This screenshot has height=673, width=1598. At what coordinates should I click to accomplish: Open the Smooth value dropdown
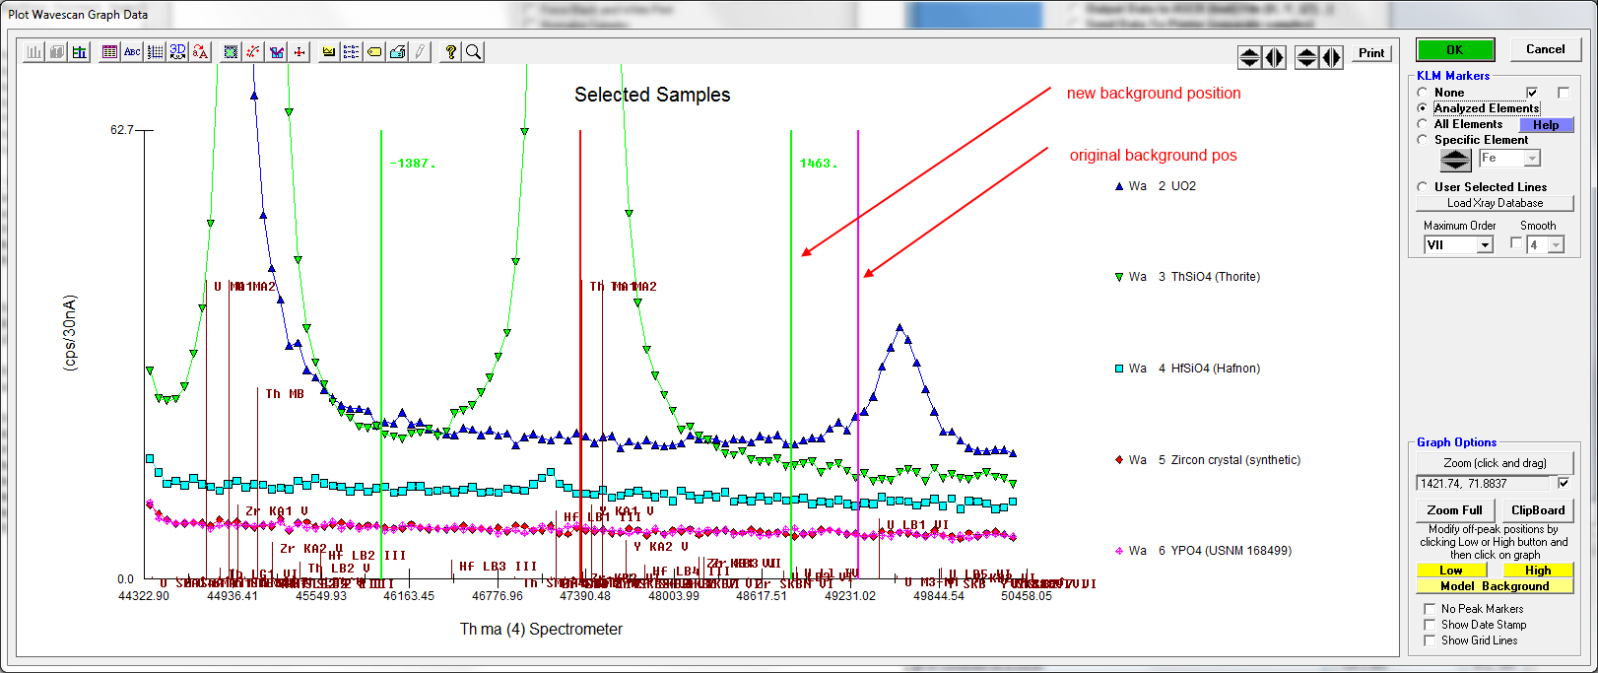(x=1555, y=245)
